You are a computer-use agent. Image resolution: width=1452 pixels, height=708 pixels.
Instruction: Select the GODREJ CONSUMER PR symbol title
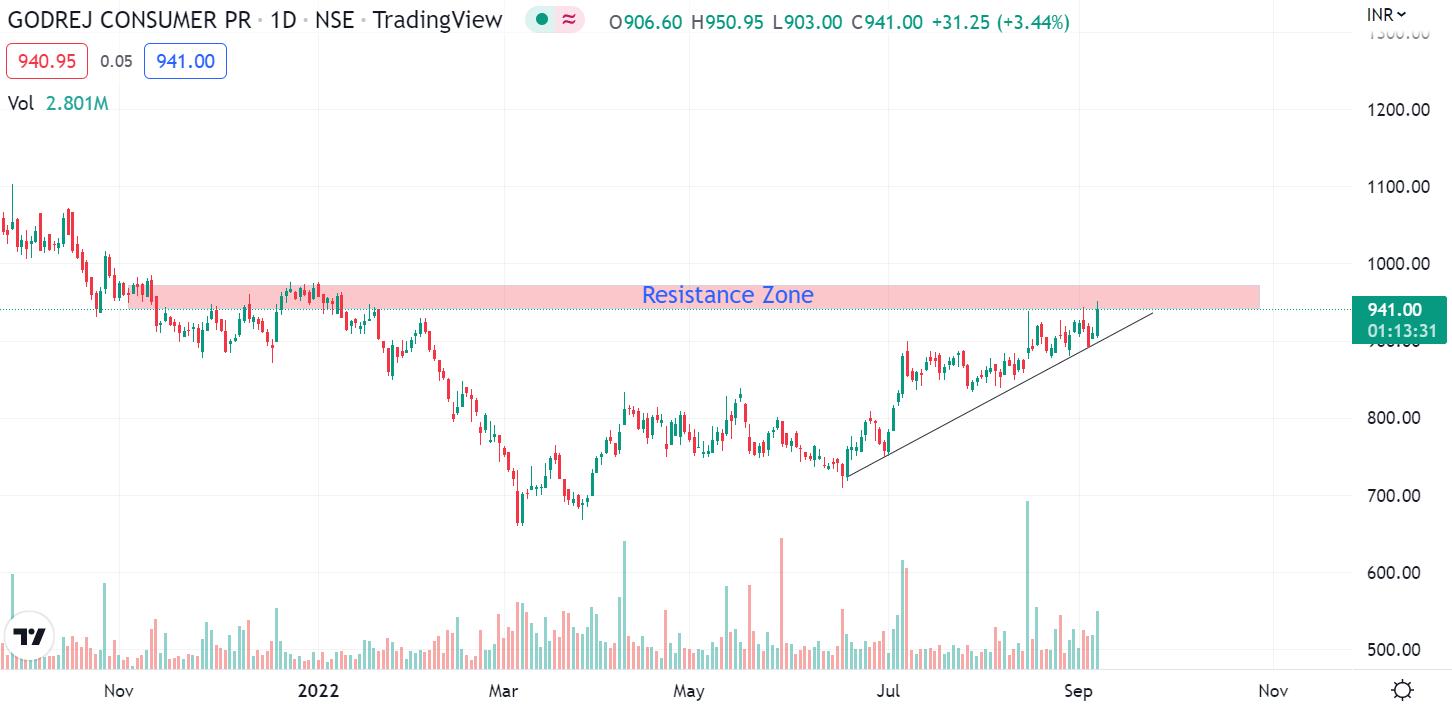pos(129,20)
